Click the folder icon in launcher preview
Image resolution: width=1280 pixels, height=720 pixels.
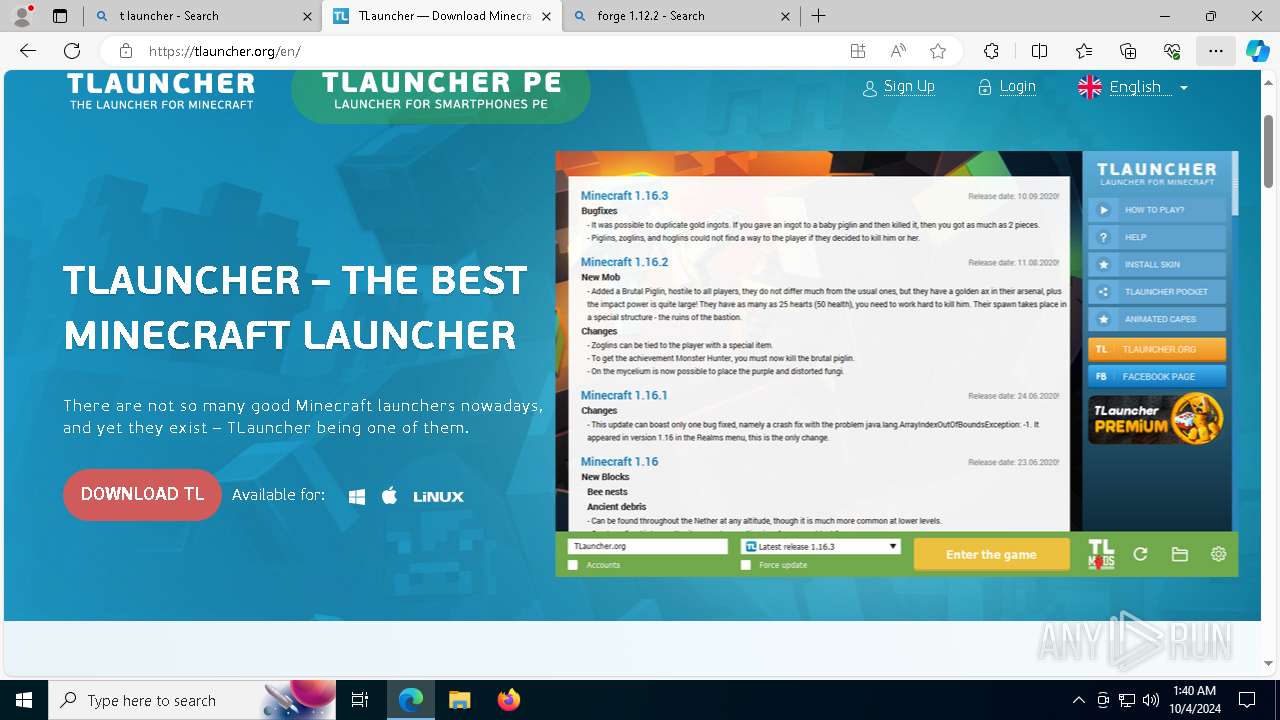[1180, 554]
